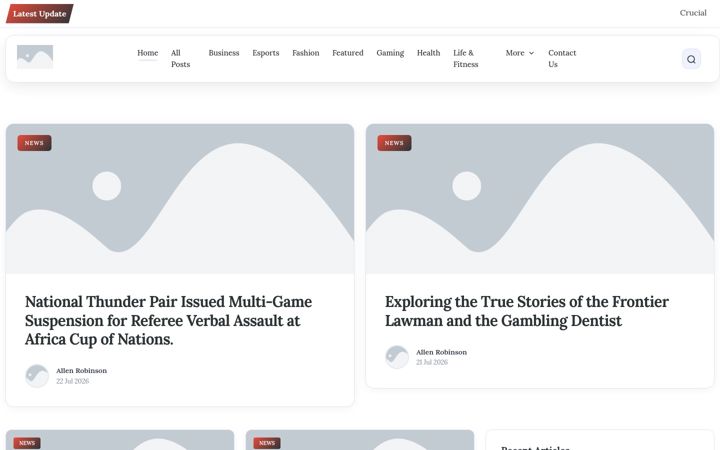Select the Business menu item

(224, 53)
